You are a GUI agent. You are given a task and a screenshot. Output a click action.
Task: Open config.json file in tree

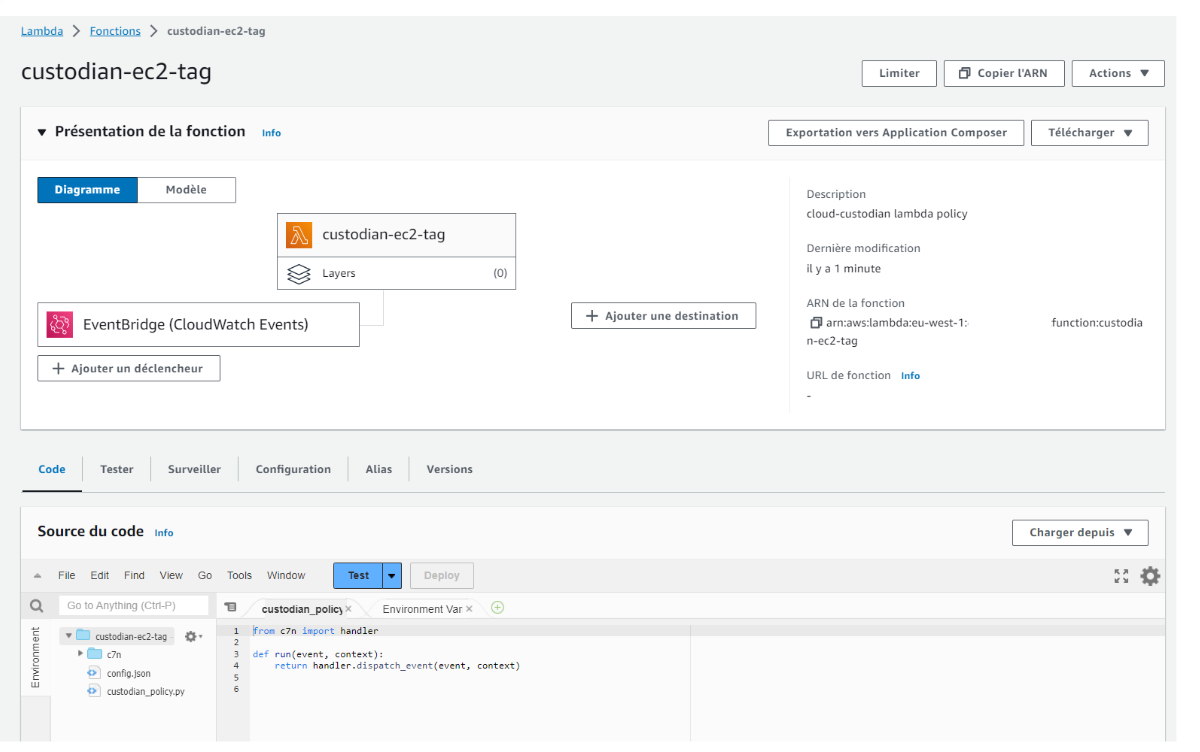tap(128, 673)
